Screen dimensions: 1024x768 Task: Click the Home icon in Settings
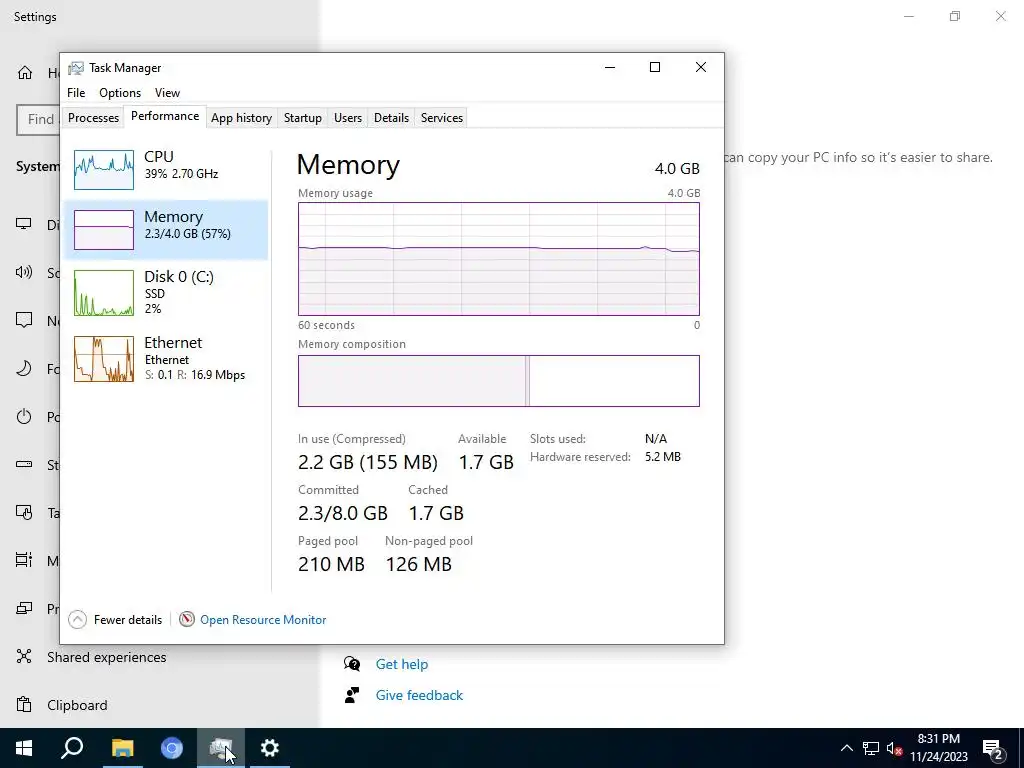(25, 72)
